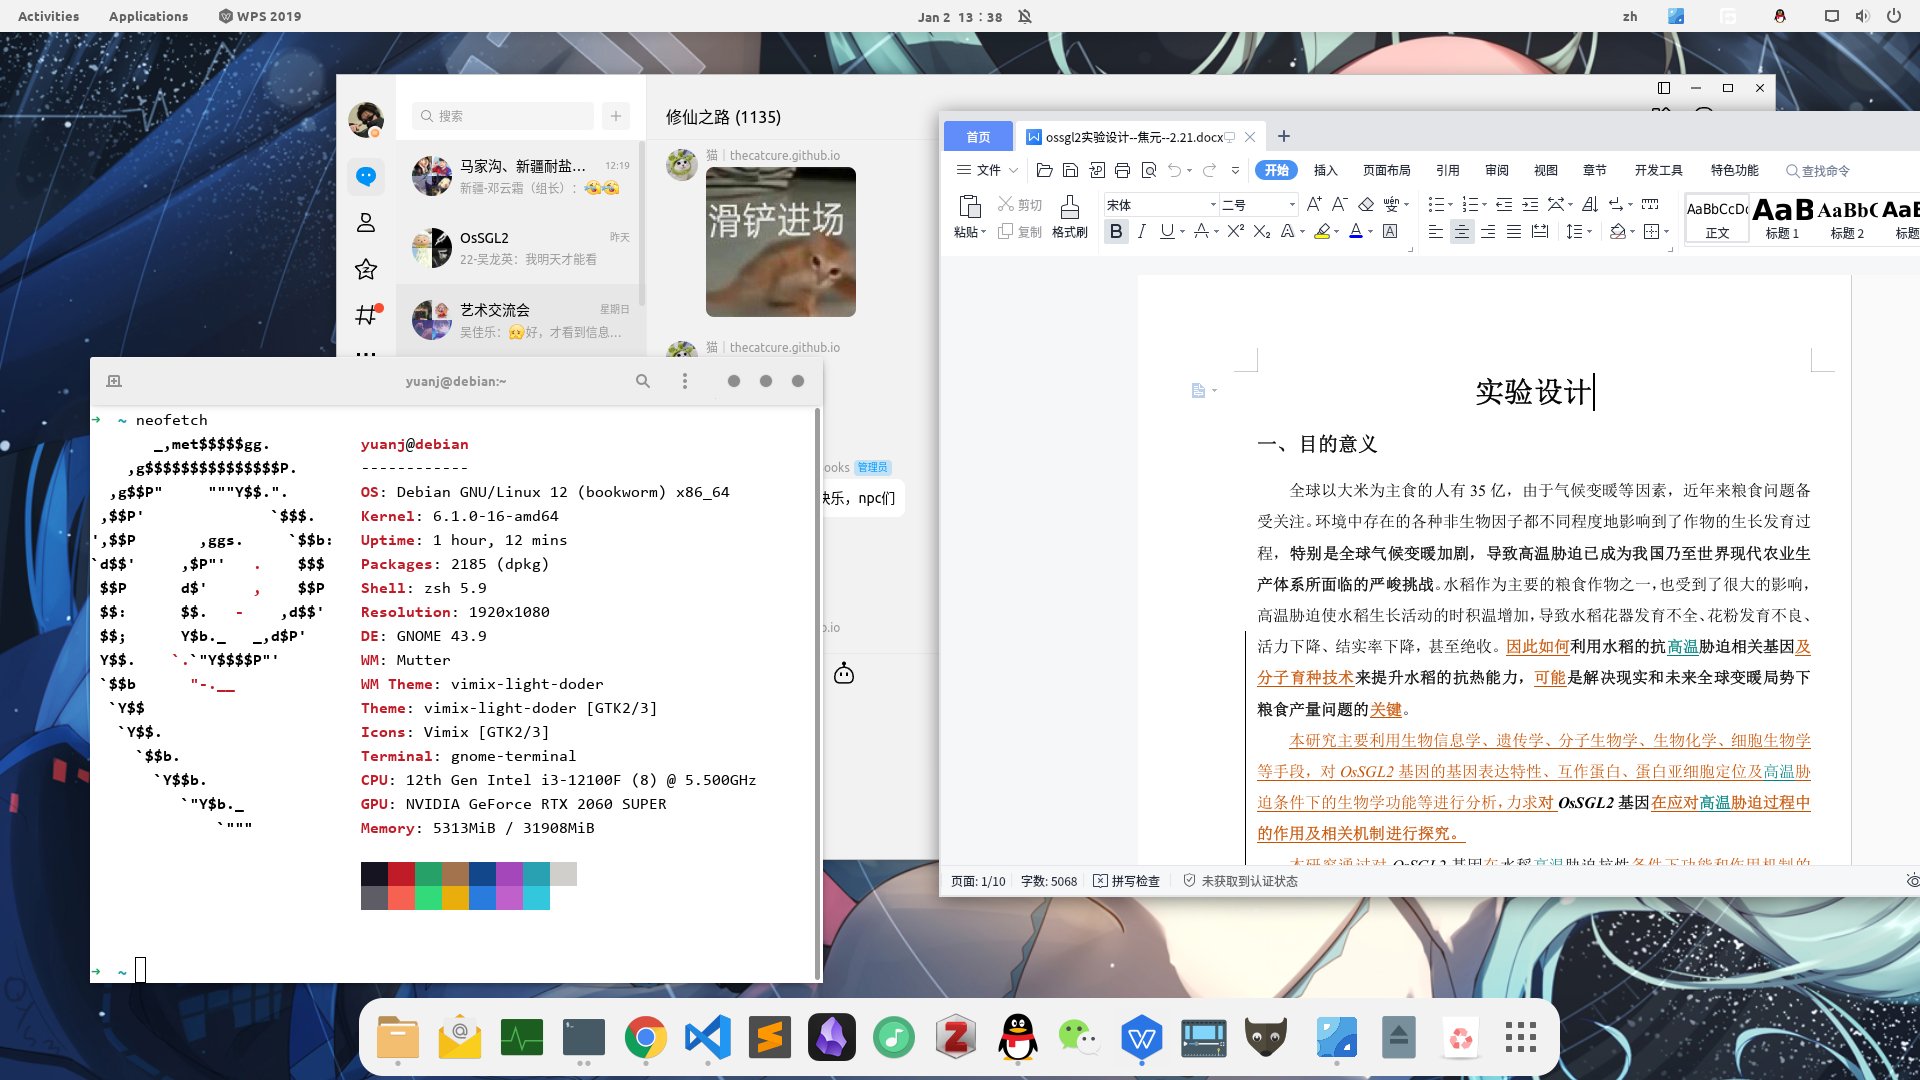Viewport: 1920px width, 1080px height.
Task: Expand the font color dropdown arrow
Action: point(1370,232)
